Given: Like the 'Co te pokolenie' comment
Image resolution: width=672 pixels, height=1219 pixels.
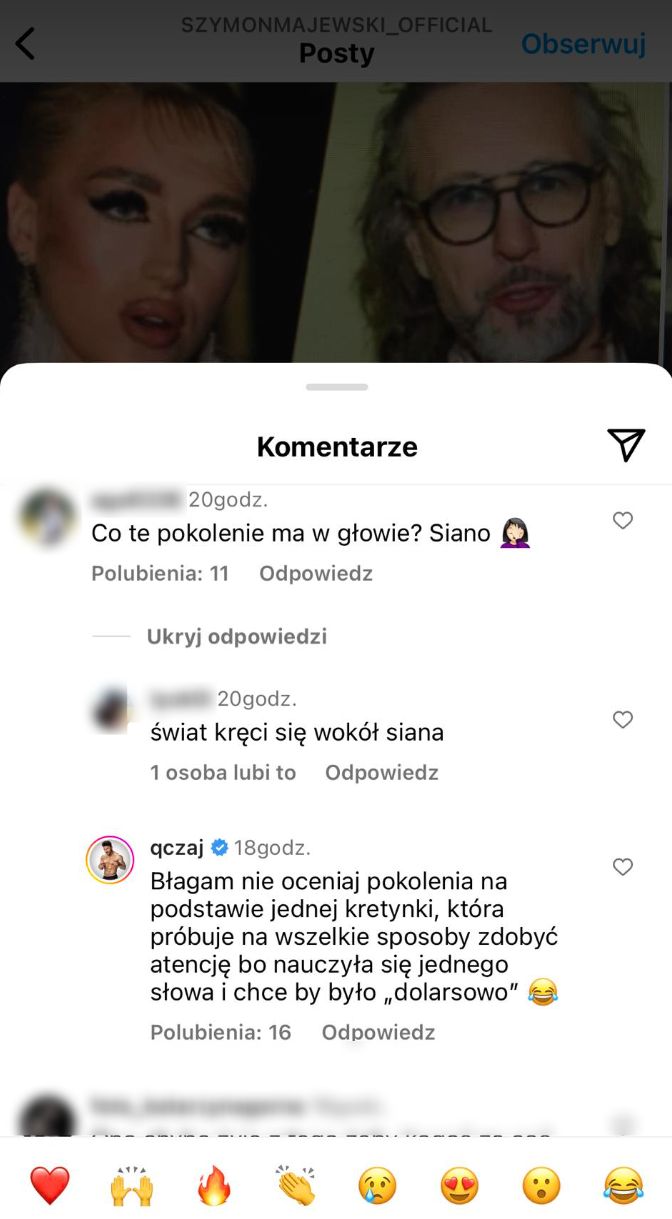Looking at the screenshot, I should click(x=623, y=520).
